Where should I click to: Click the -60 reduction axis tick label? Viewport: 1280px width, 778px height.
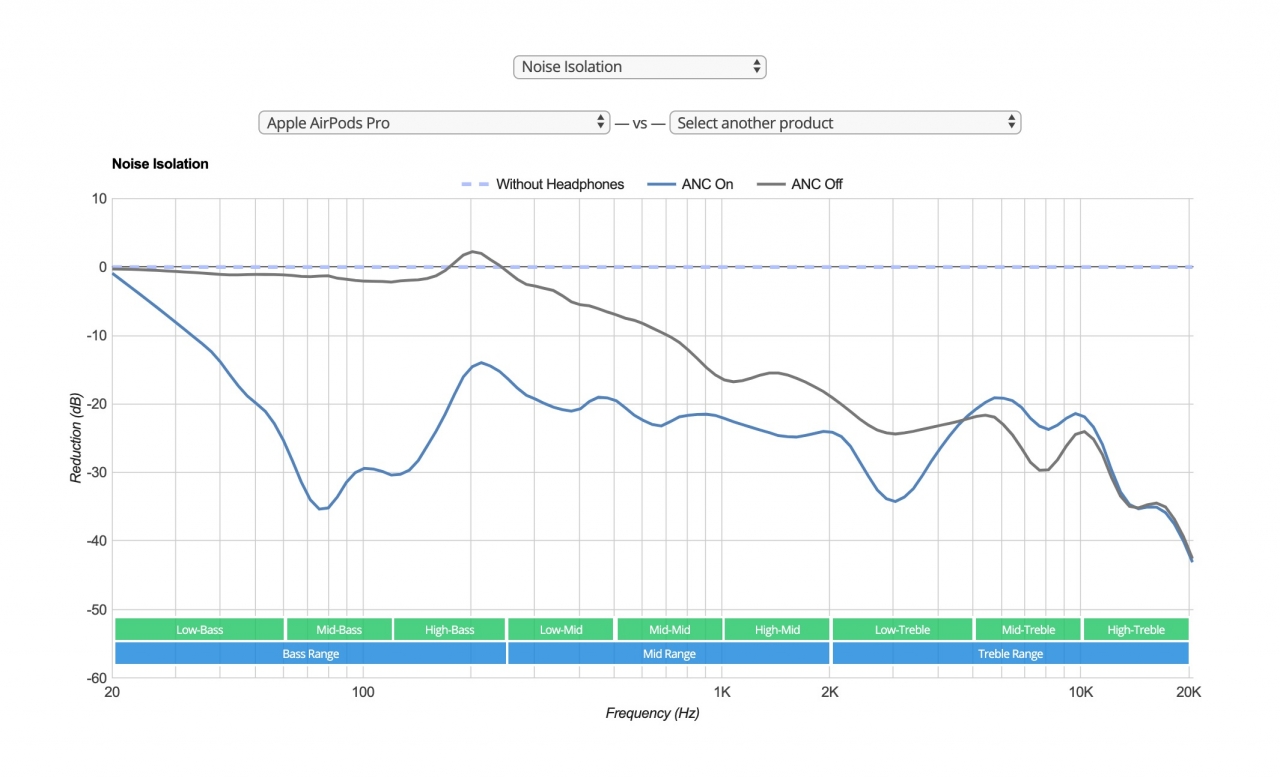coord(95,677)
